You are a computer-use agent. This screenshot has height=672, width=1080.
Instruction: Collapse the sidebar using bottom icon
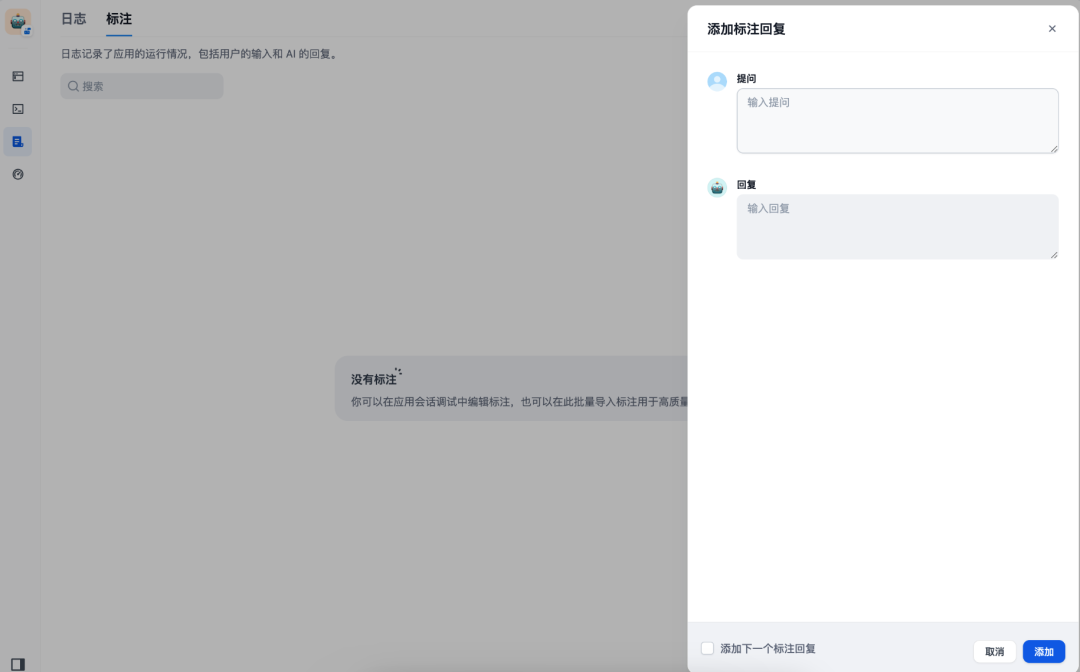17,652
